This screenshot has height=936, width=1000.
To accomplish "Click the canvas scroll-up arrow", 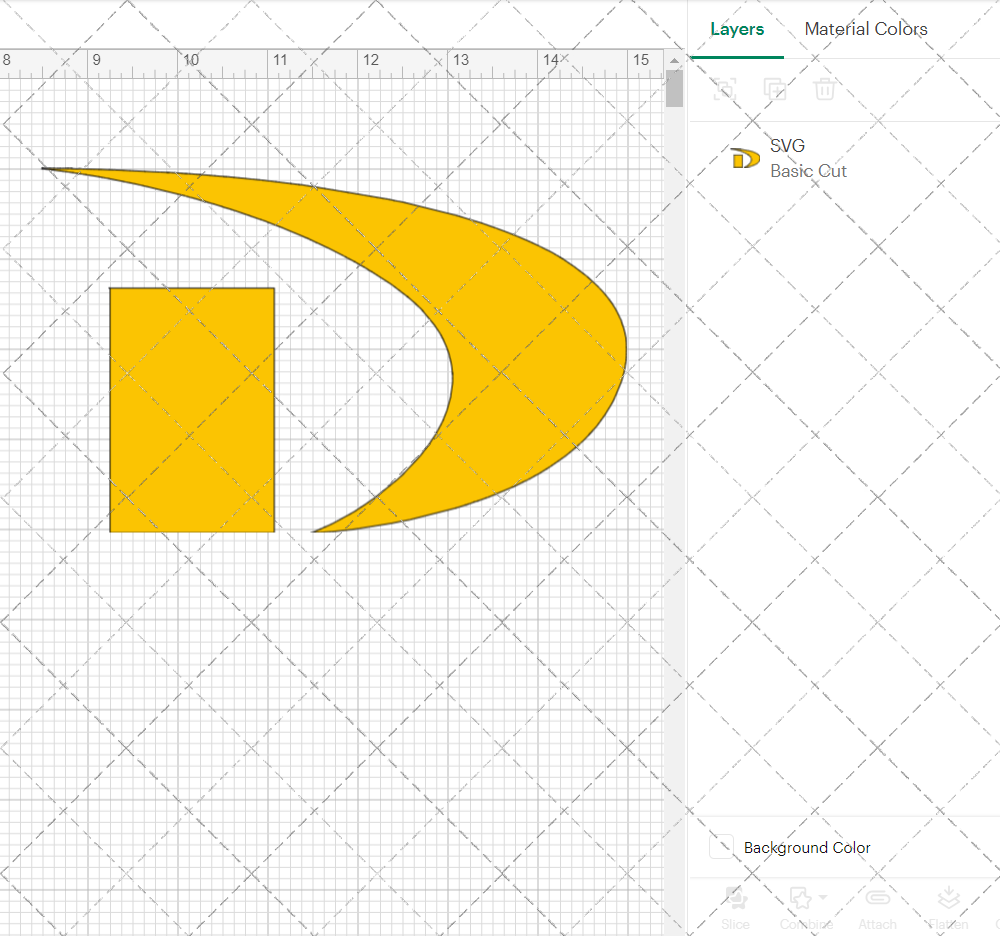I will [x=674, y=61].
